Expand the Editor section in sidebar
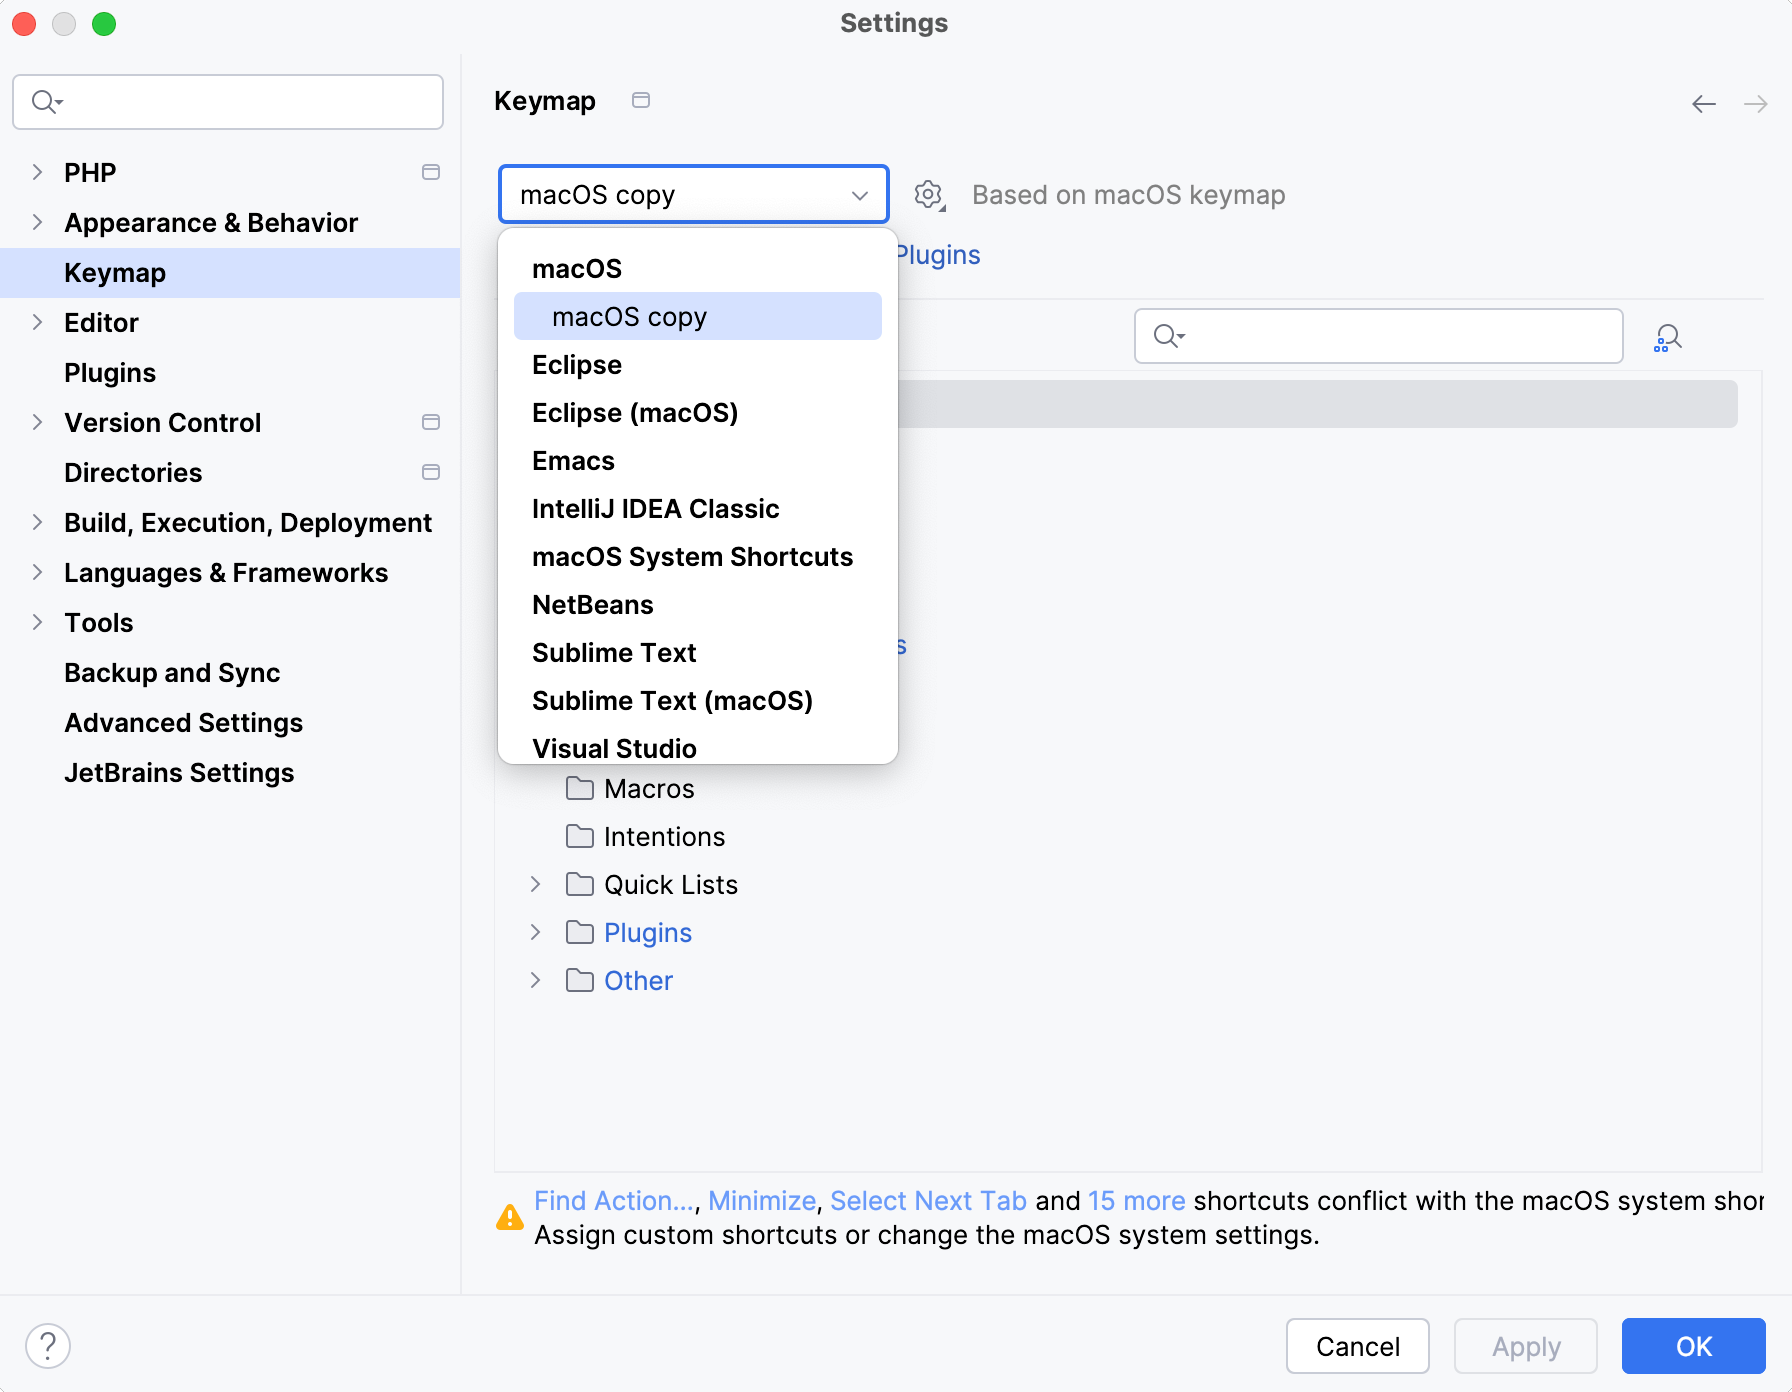 click(x=37, y=322)
